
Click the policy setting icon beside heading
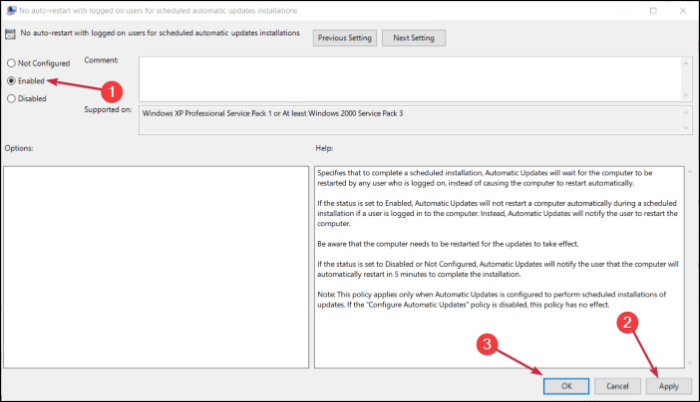10,34
